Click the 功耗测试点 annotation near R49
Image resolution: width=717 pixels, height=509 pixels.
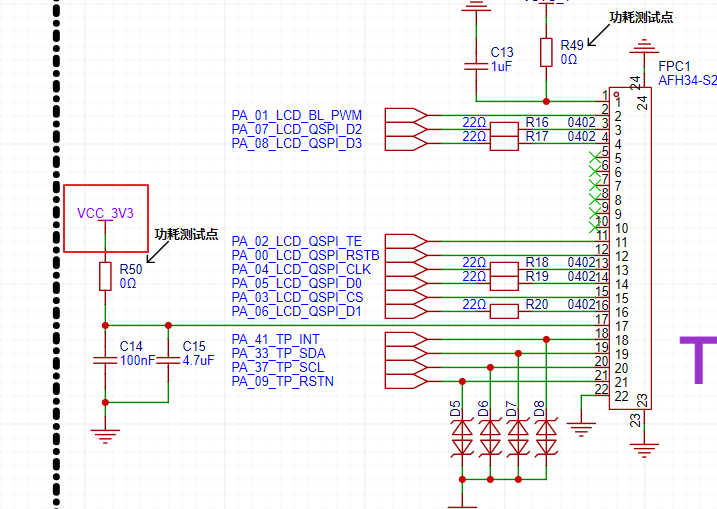point(641,19)
